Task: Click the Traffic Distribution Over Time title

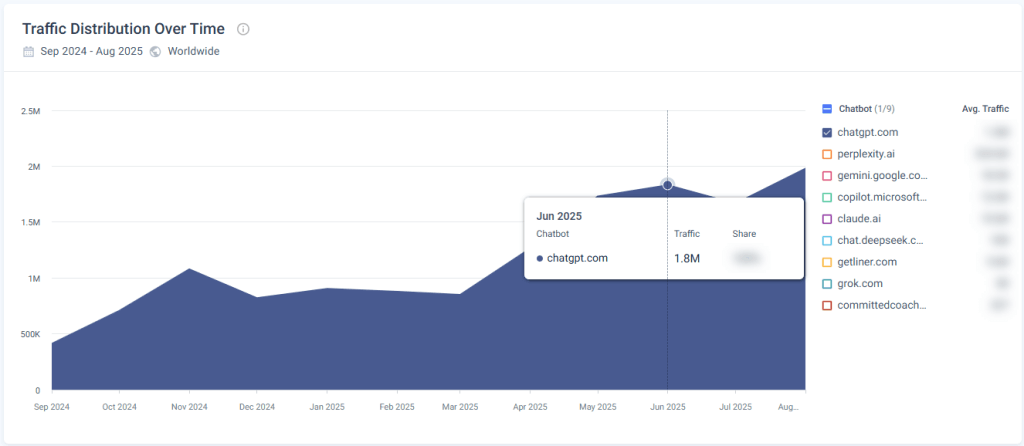Action: coord(125,29)
